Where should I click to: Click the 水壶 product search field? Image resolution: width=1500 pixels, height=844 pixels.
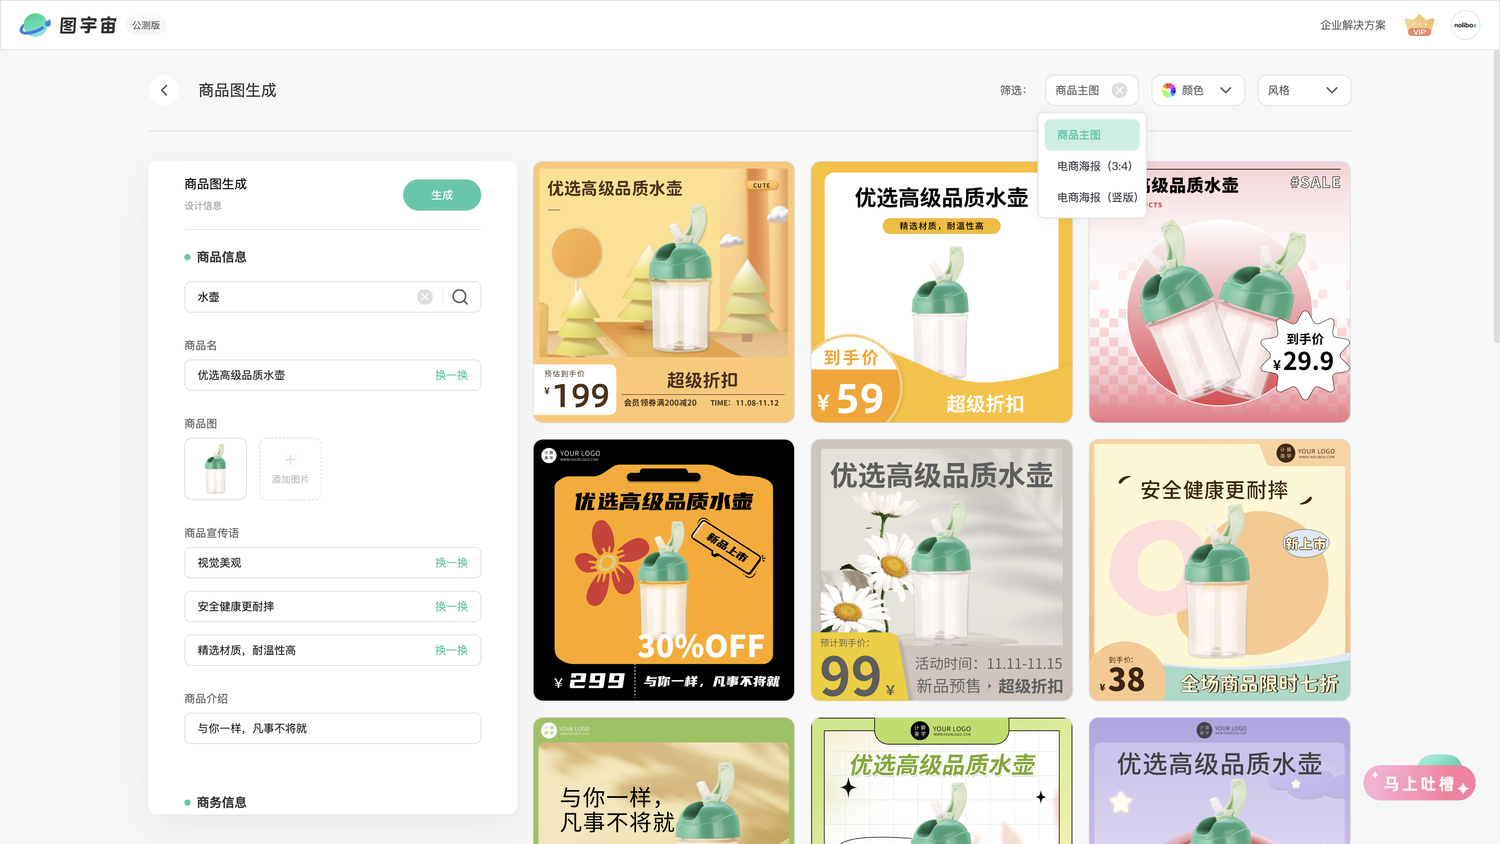[x=332, y=297]
